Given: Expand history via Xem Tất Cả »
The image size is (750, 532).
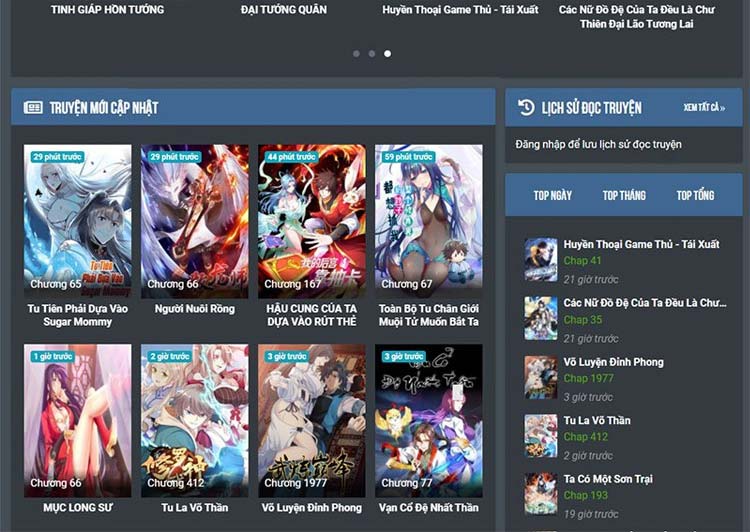Looking at the screenshot, I should pyautogui.click(x=704, y=108).
